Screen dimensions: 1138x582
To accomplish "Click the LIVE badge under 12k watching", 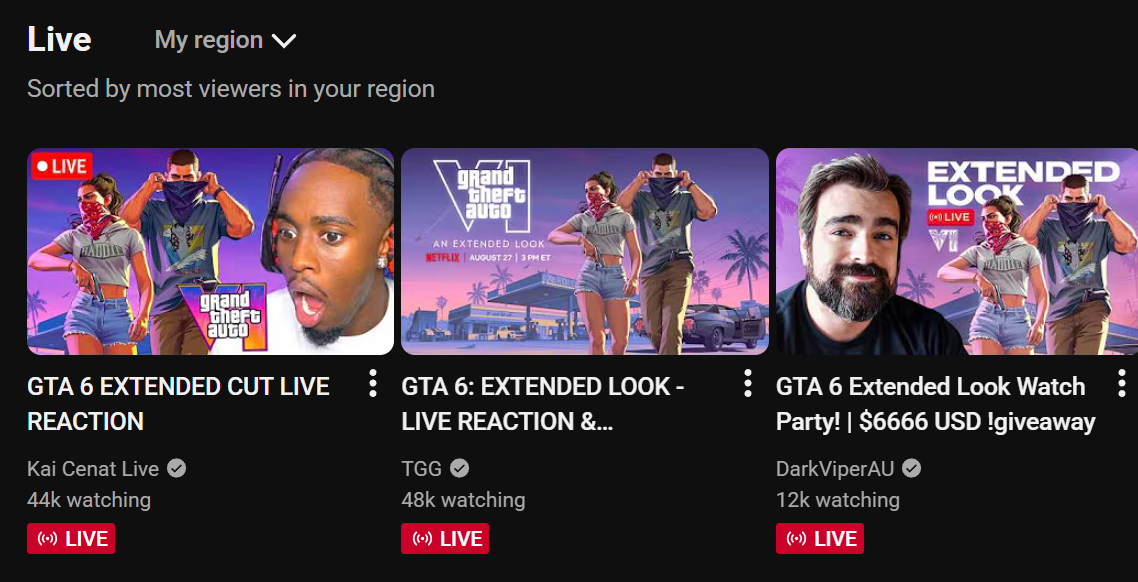I will (x=819, y=538).
